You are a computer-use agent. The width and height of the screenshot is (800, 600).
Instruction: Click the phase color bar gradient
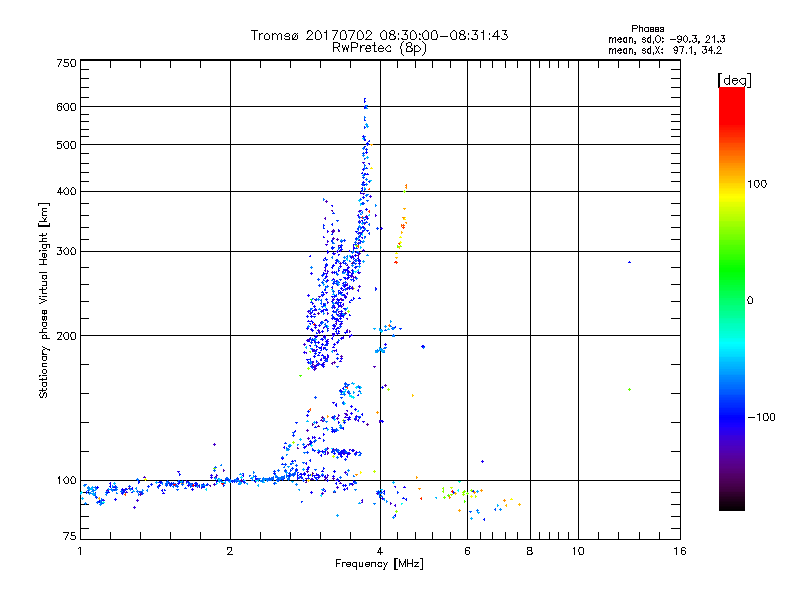(732, 299)
